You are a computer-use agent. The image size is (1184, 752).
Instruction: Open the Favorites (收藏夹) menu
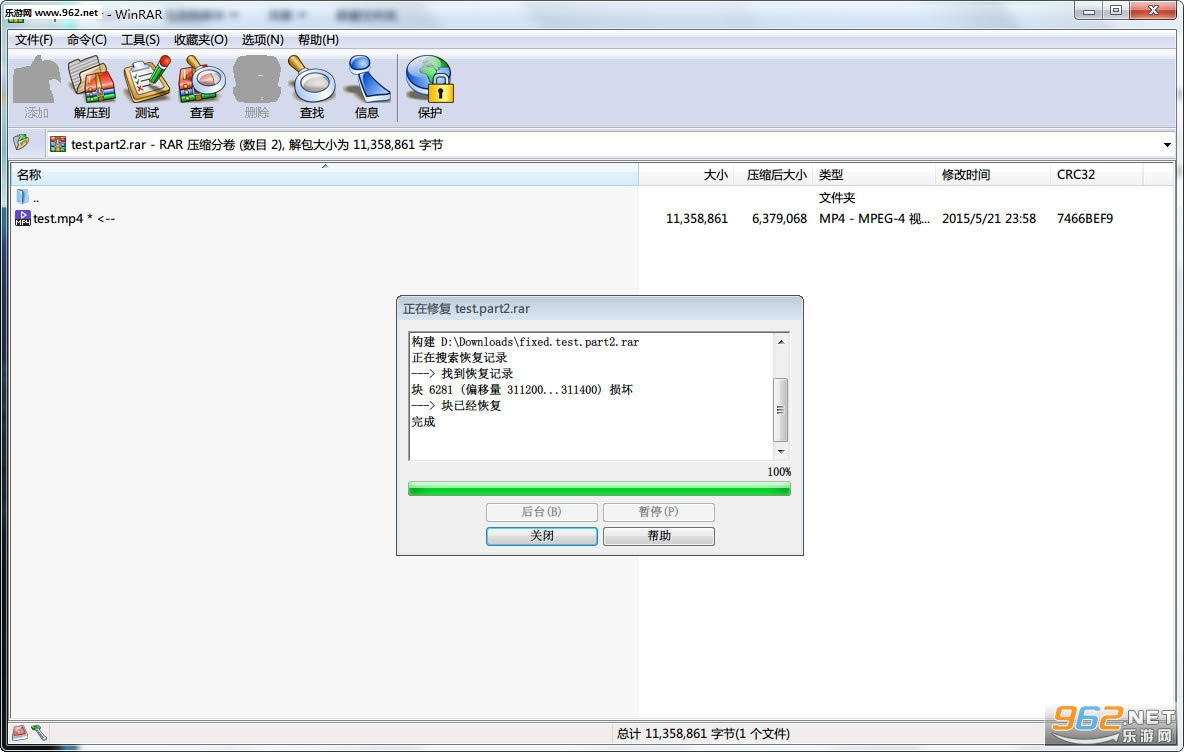[x=201, y=40]
